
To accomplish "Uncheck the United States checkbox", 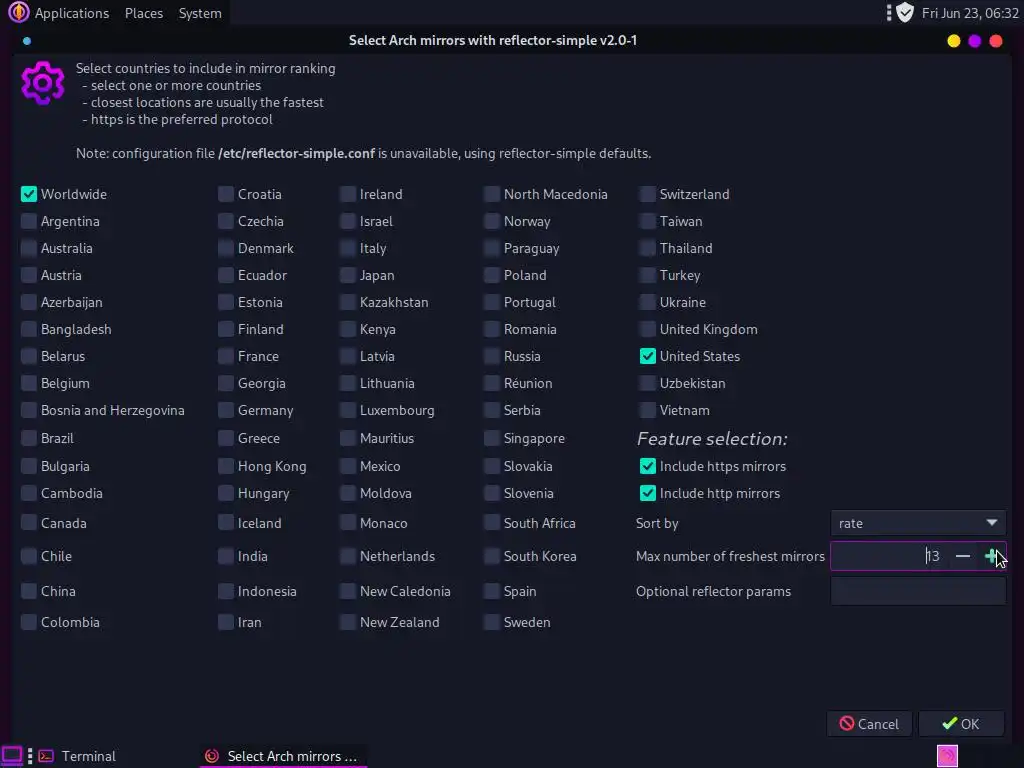I will tap(647, 356).
